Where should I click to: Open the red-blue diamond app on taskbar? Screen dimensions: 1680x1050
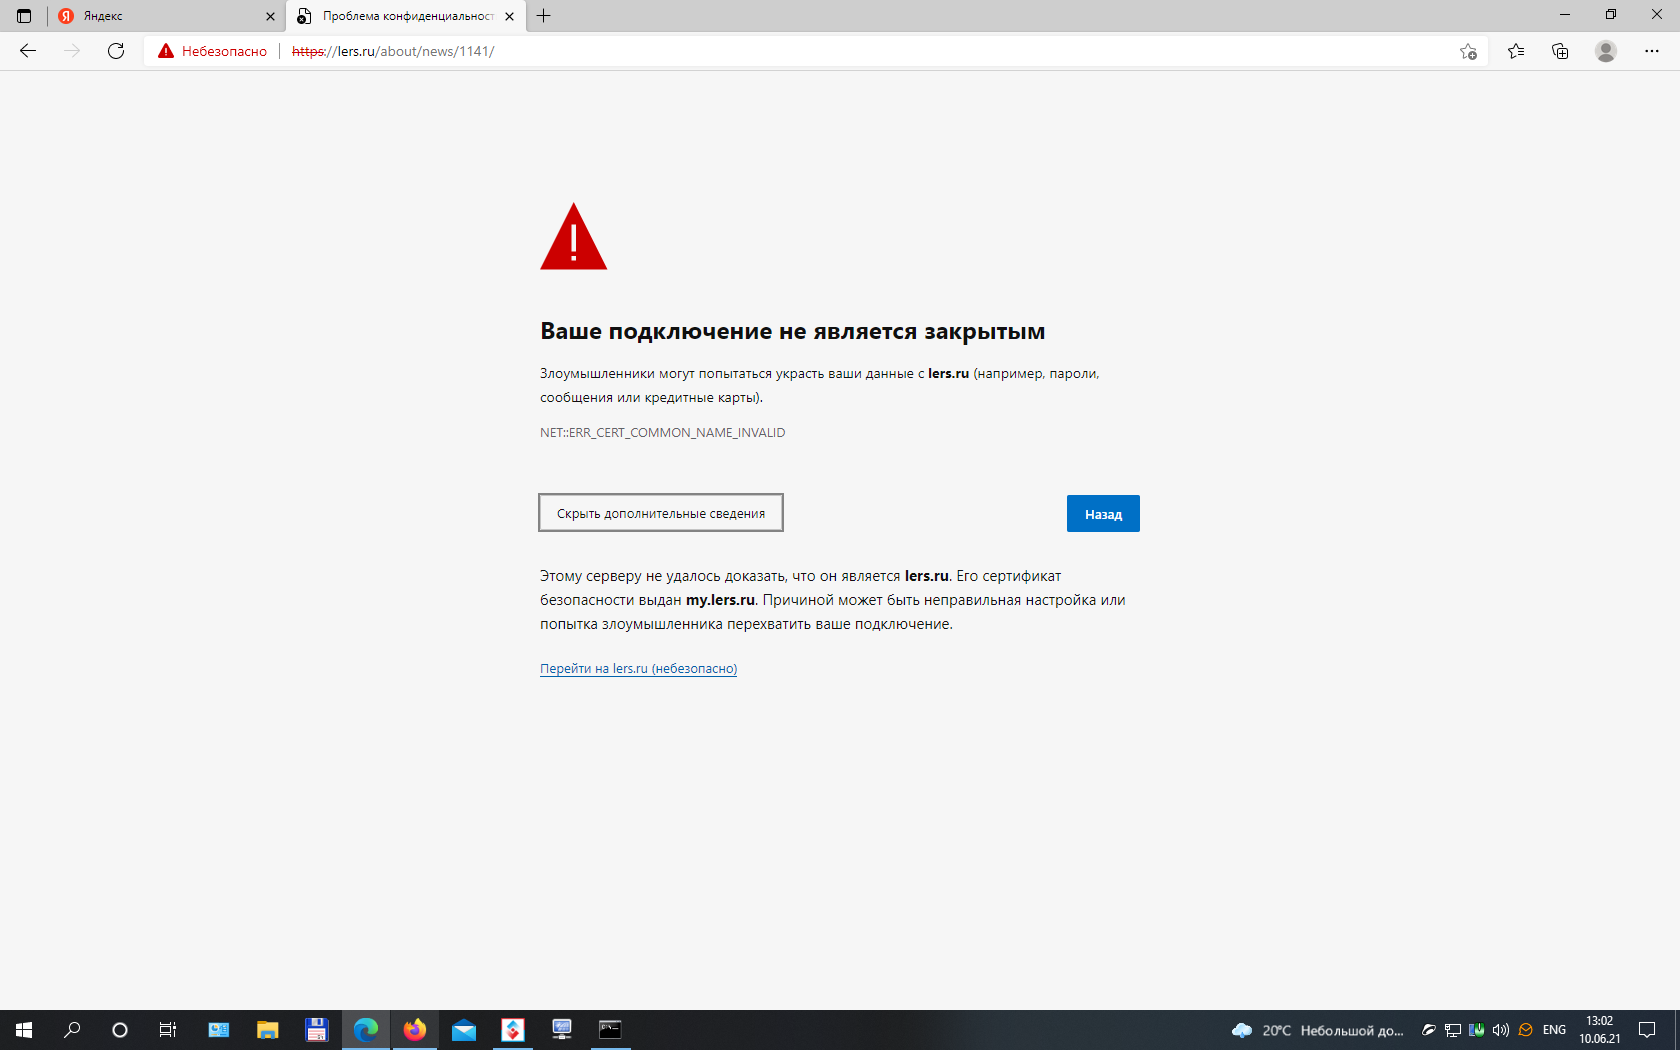[x=513, y=1030]
